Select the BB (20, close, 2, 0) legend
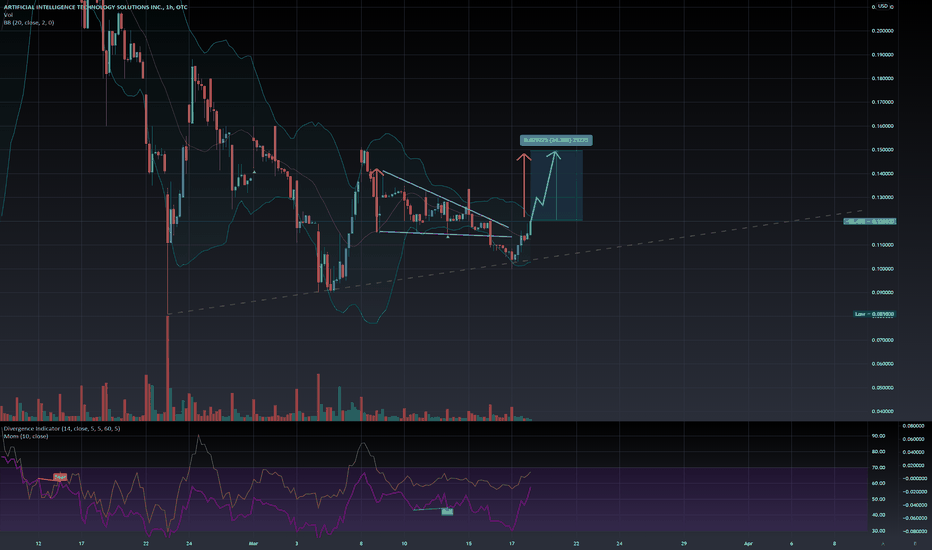The height and width of the screenshot is (550, 932). tap(29, 23)
